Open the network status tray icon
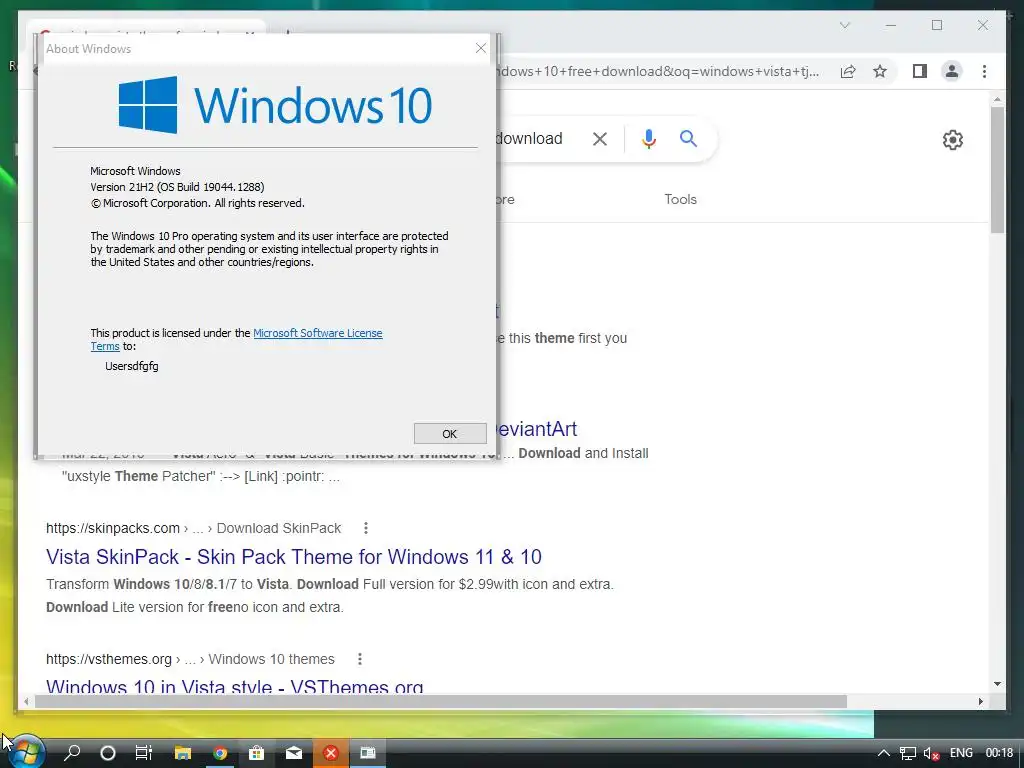 click(x=908, y=753)
